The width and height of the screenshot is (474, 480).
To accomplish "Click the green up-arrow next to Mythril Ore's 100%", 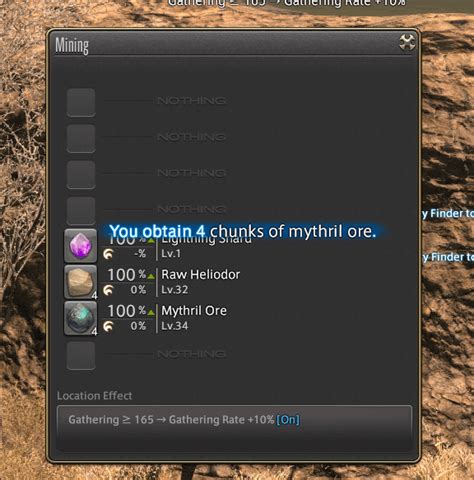I will 151,312.
